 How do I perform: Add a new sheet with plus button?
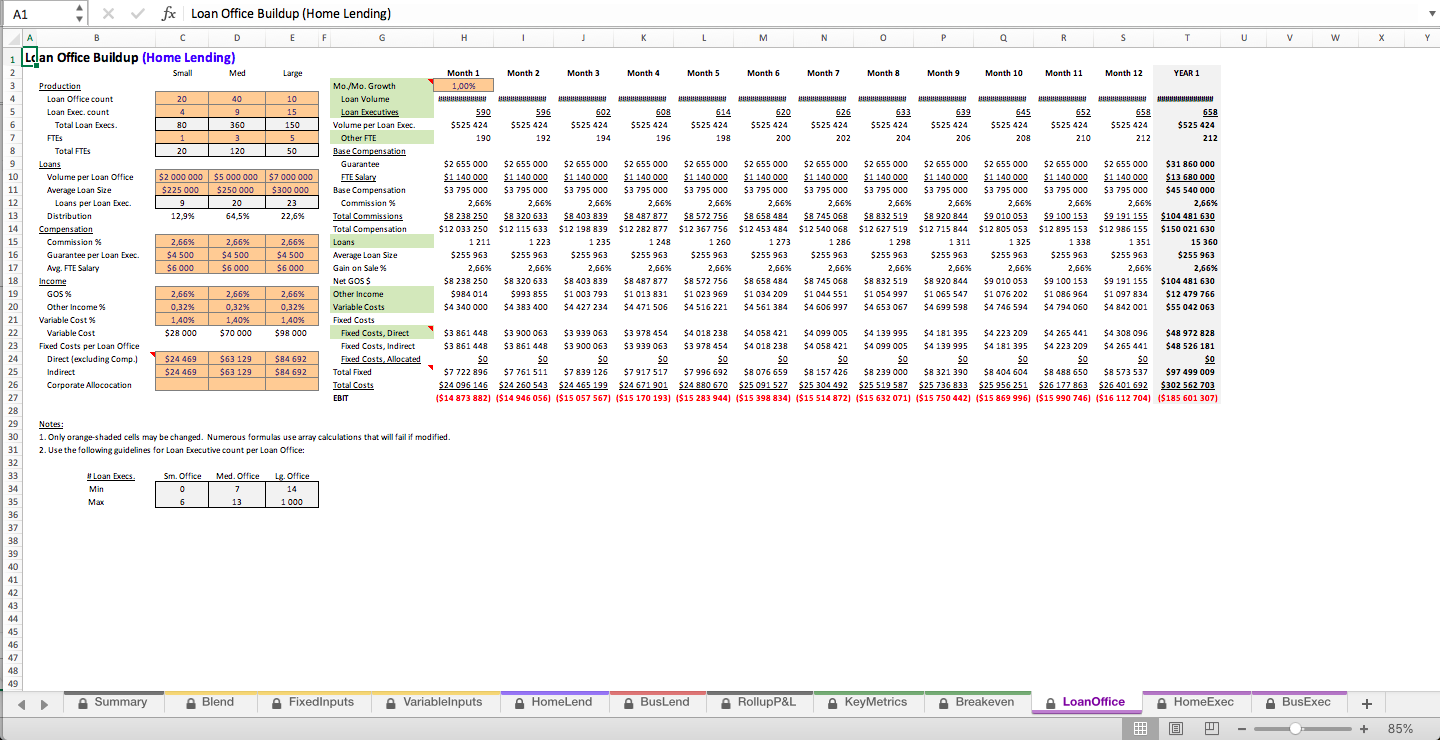tap(1367, 703)
